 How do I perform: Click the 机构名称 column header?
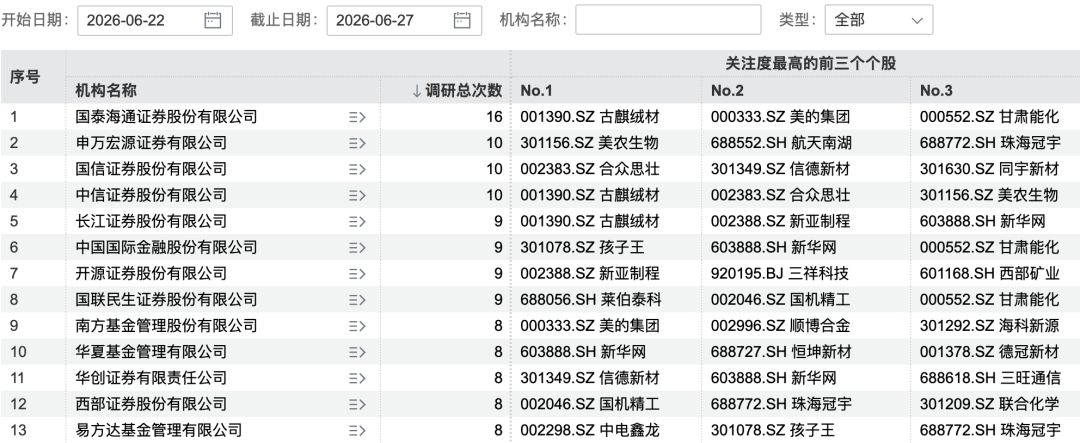[106, 91]
